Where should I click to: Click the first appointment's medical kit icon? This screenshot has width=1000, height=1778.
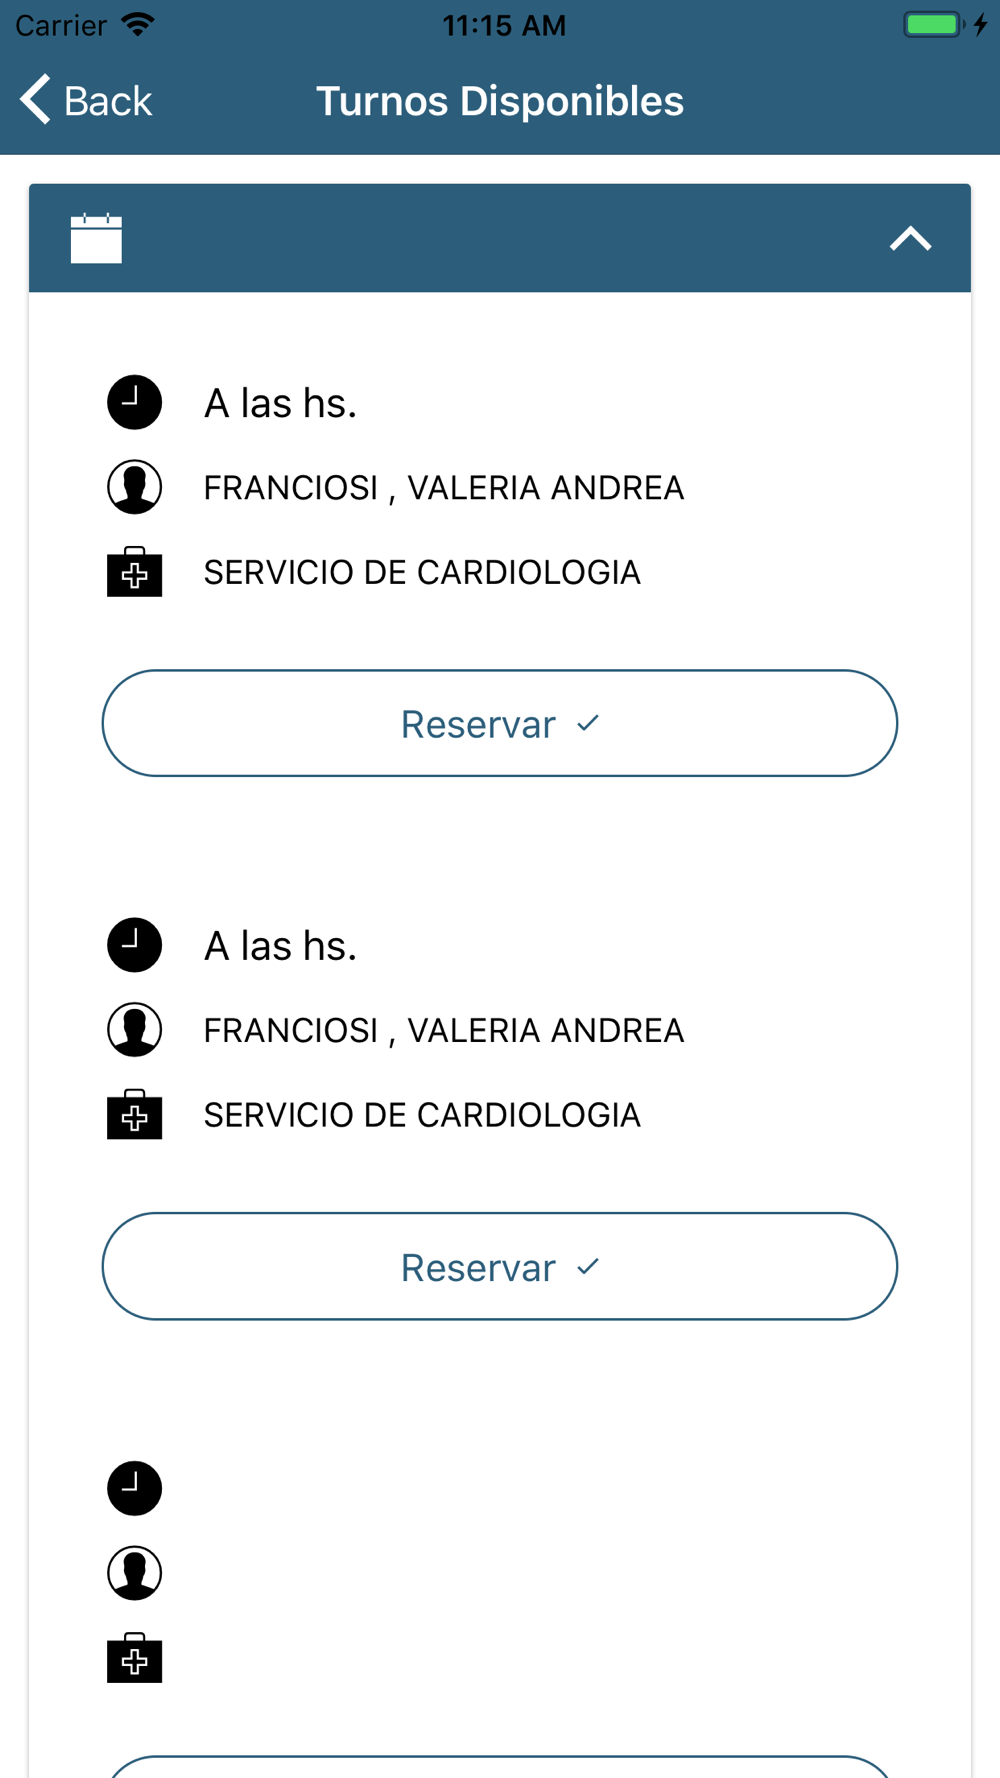click(x=134, y=573)
